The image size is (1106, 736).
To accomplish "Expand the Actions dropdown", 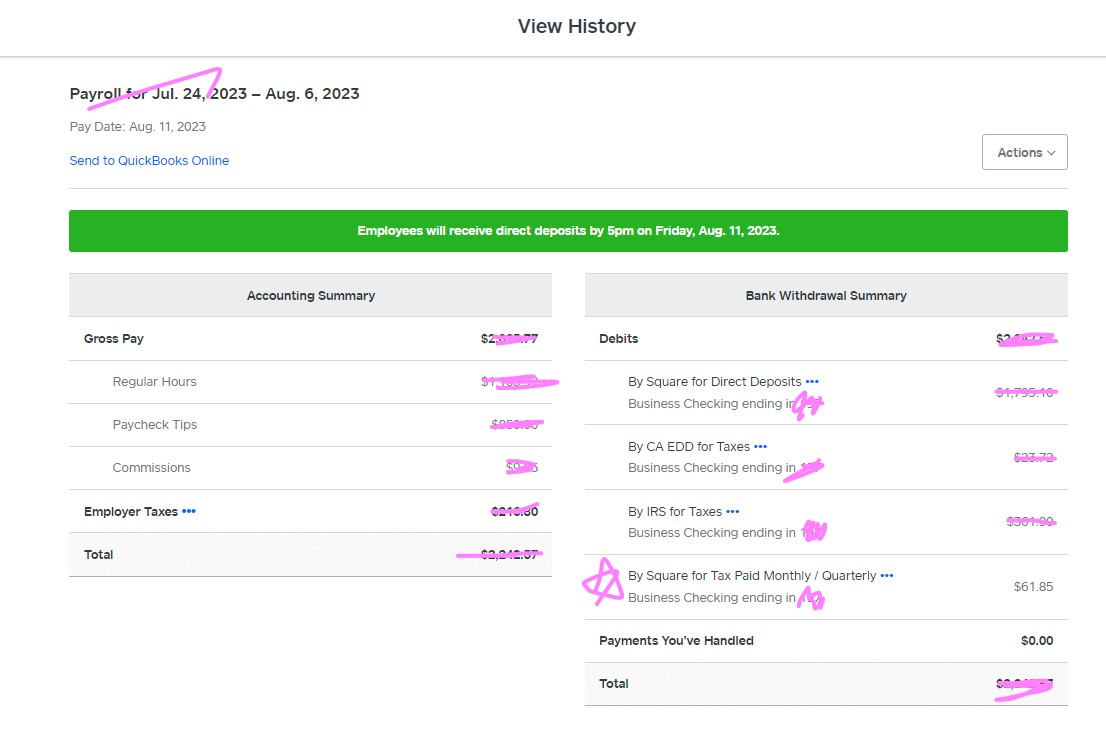I will point(1025,152).
